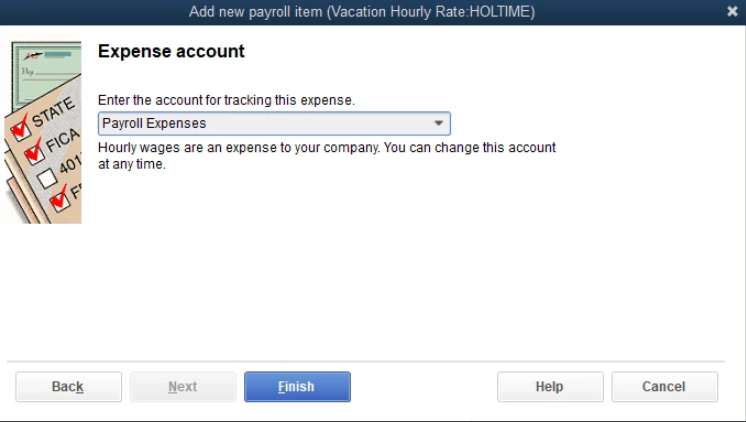Click inside the Payroll Expenses account field
Image resolution: width=746 pixels, height=422 pixels.
click(x=260, y=124)
